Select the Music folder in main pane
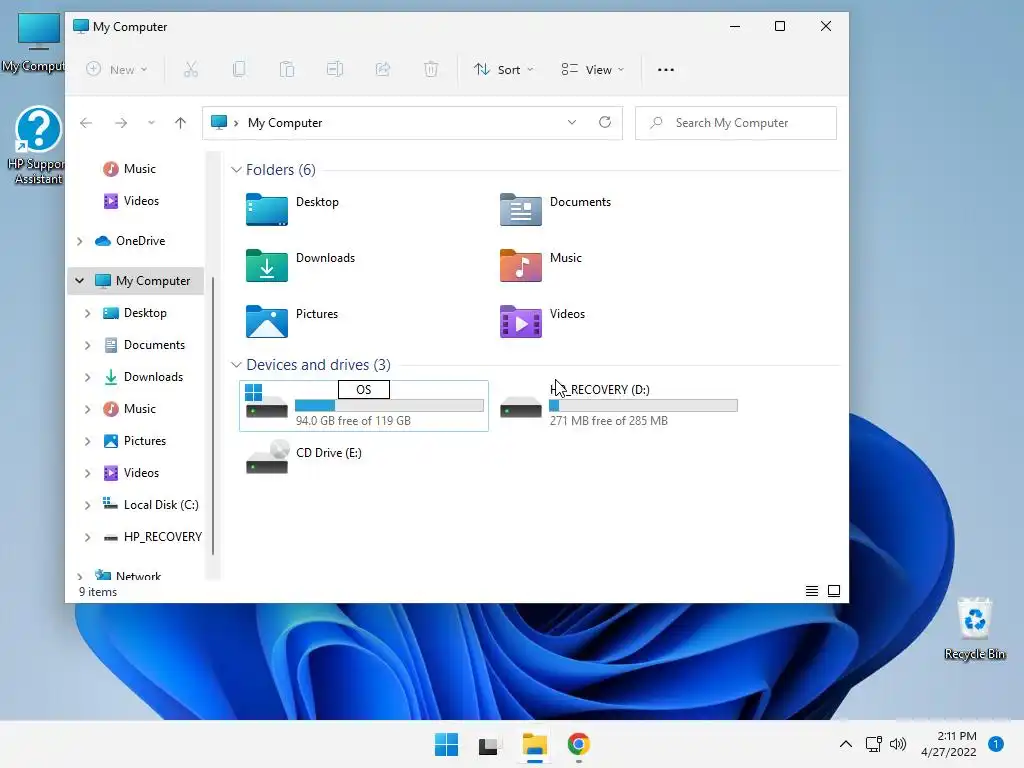Image resolution: width=1024 pixels, height=768 pixels. (541, 265)
